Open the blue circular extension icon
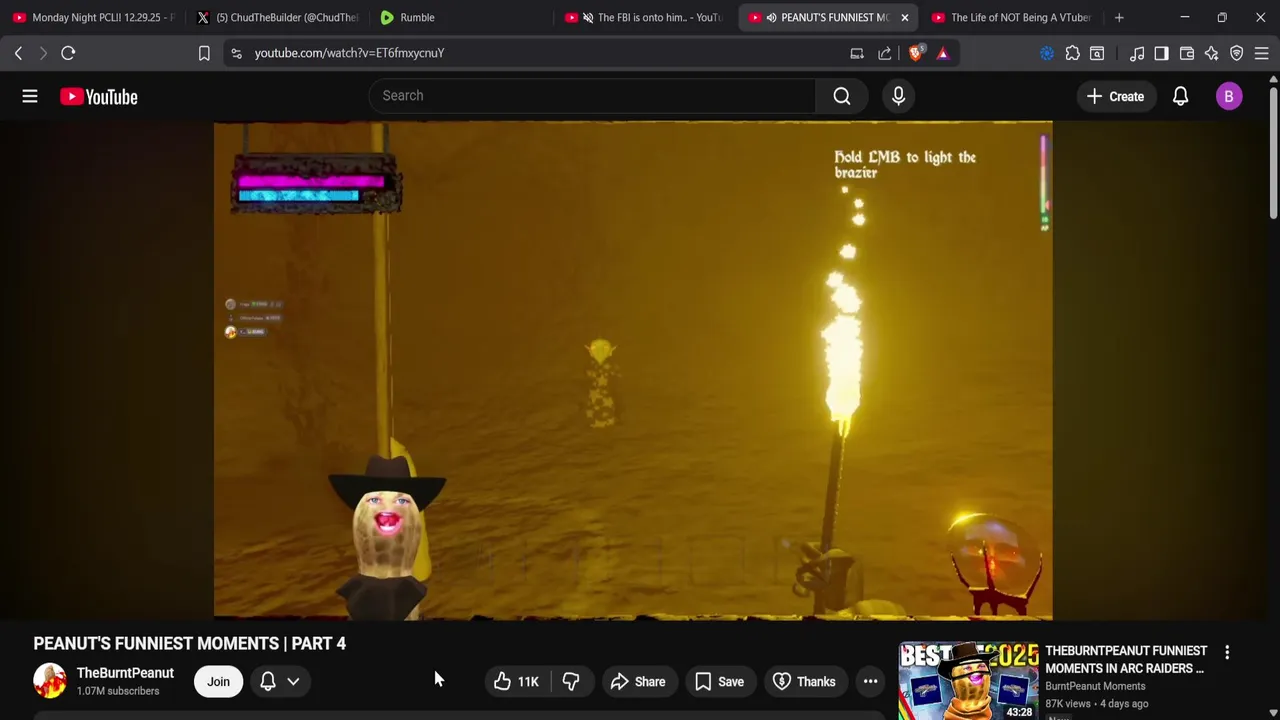 click(x=1047, y=53)
